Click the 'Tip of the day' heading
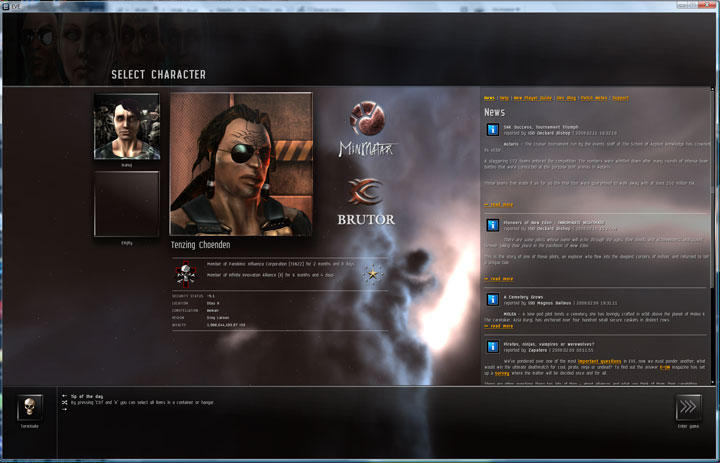This screenshot has width=720, height=463. (87, 396)
